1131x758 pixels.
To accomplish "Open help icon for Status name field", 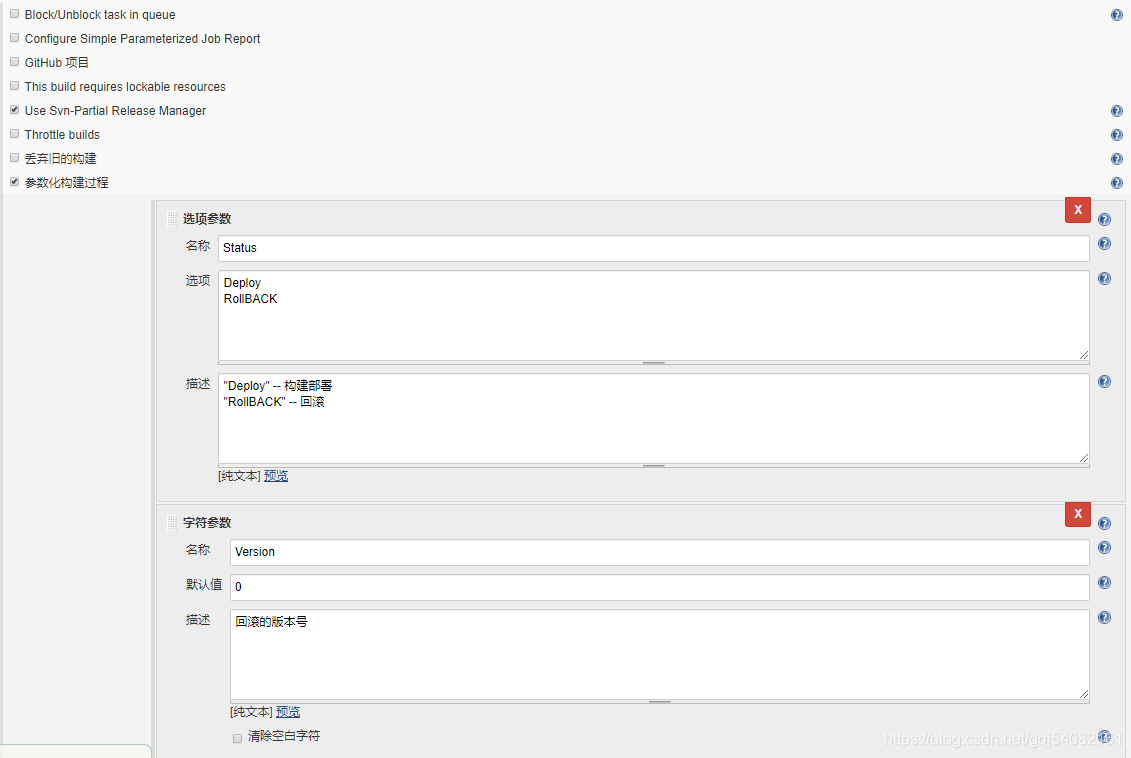I will point(1104,244).
